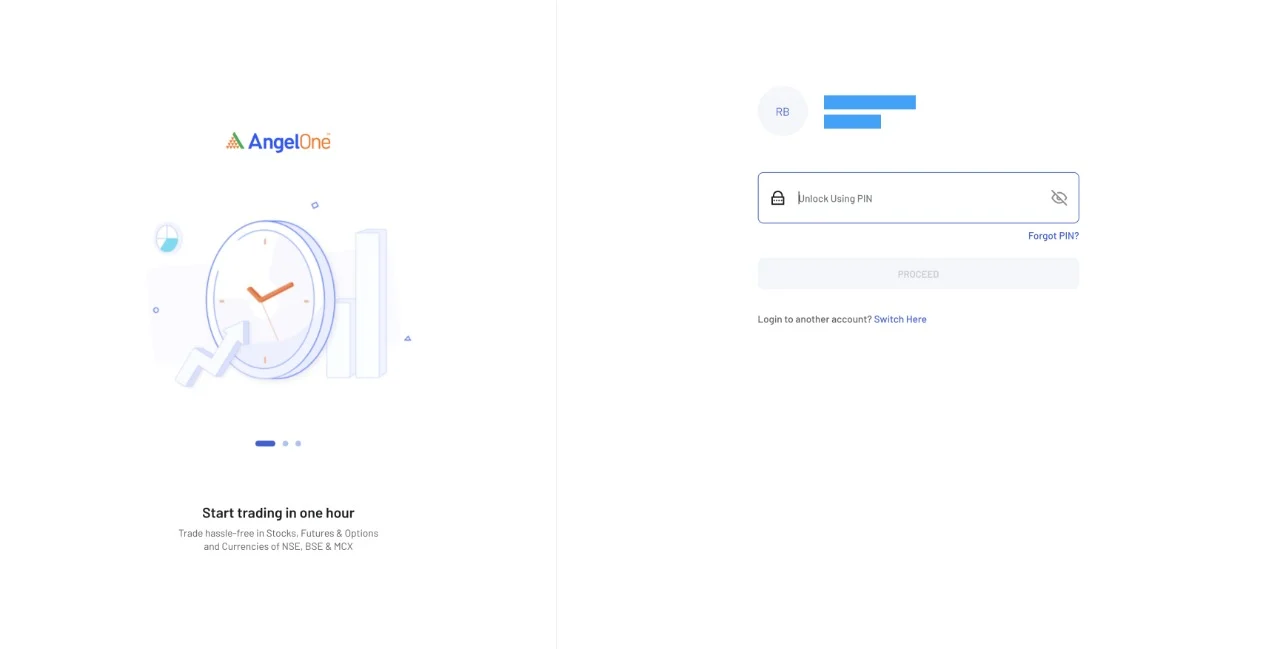Image resolution: width=1280 pixels, height=649 pixels.
Task: Focus the Unlock Using PIN field
Action: (918, 198)
